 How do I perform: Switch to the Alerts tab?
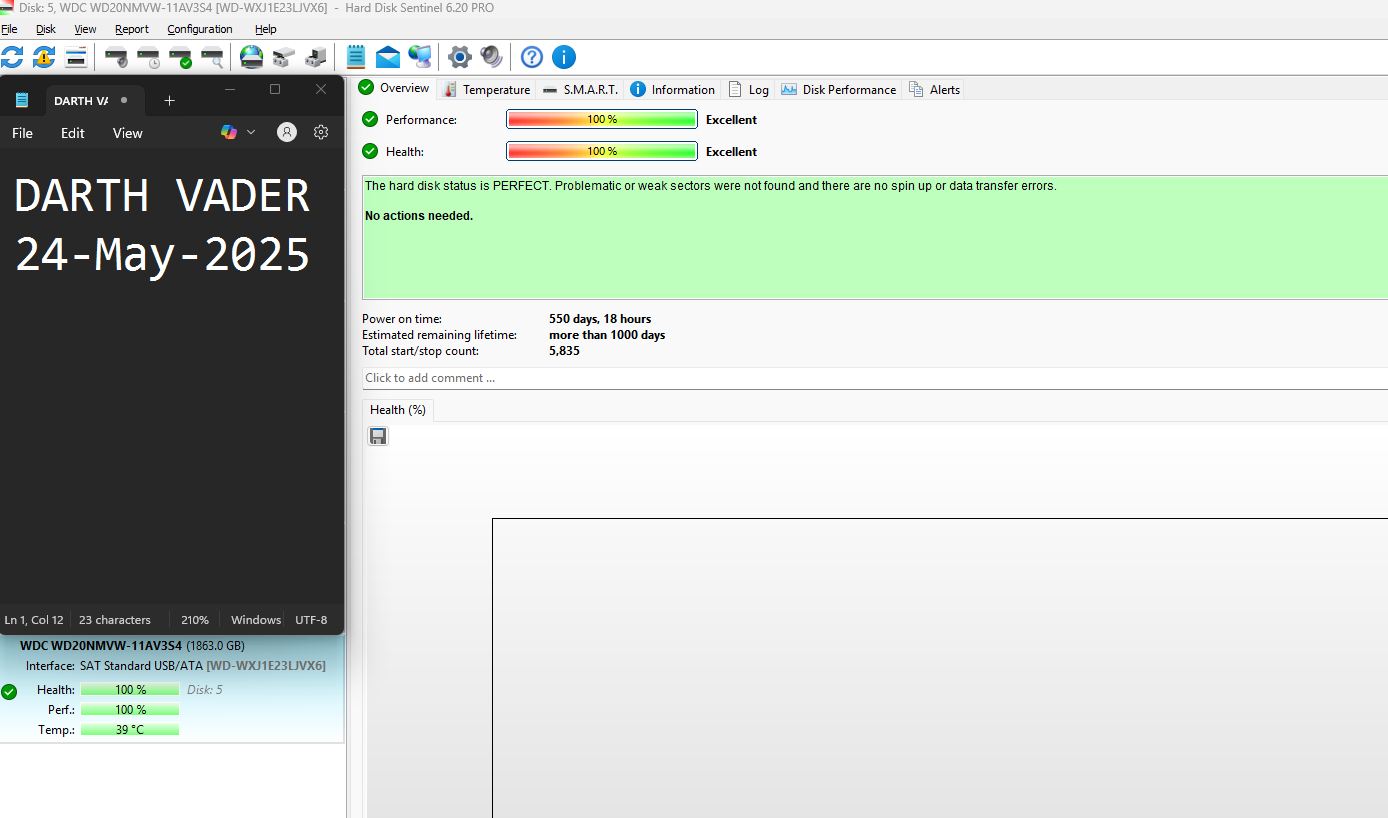tap(934, 89)
